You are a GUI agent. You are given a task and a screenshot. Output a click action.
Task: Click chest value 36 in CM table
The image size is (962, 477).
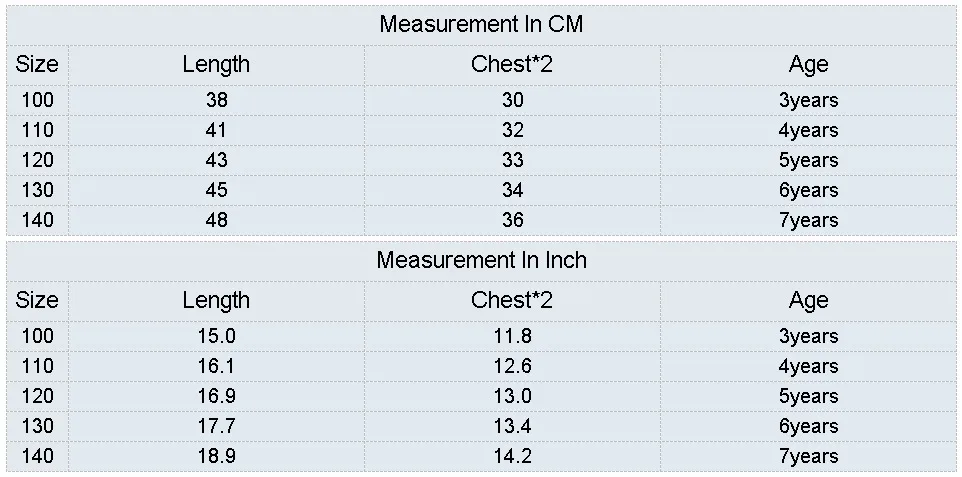(512, 220)
